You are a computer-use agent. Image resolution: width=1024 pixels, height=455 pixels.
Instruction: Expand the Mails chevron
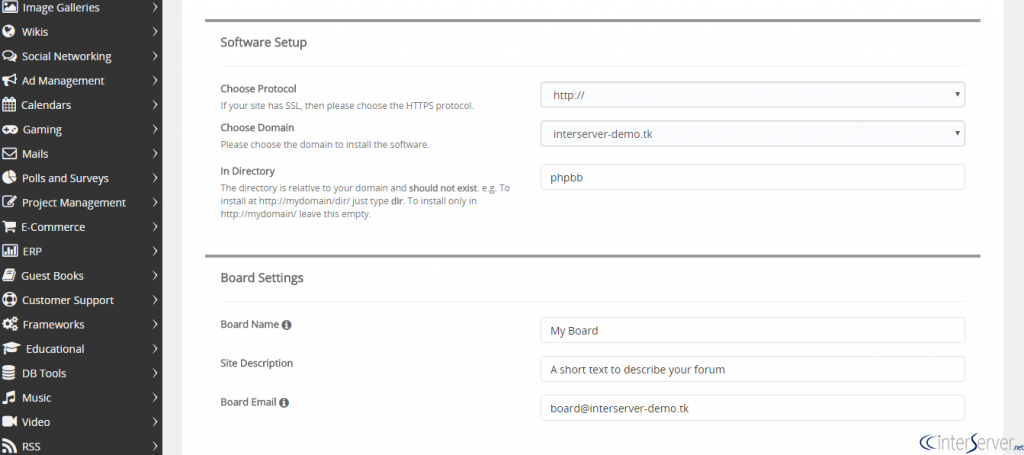pos(155,153)
